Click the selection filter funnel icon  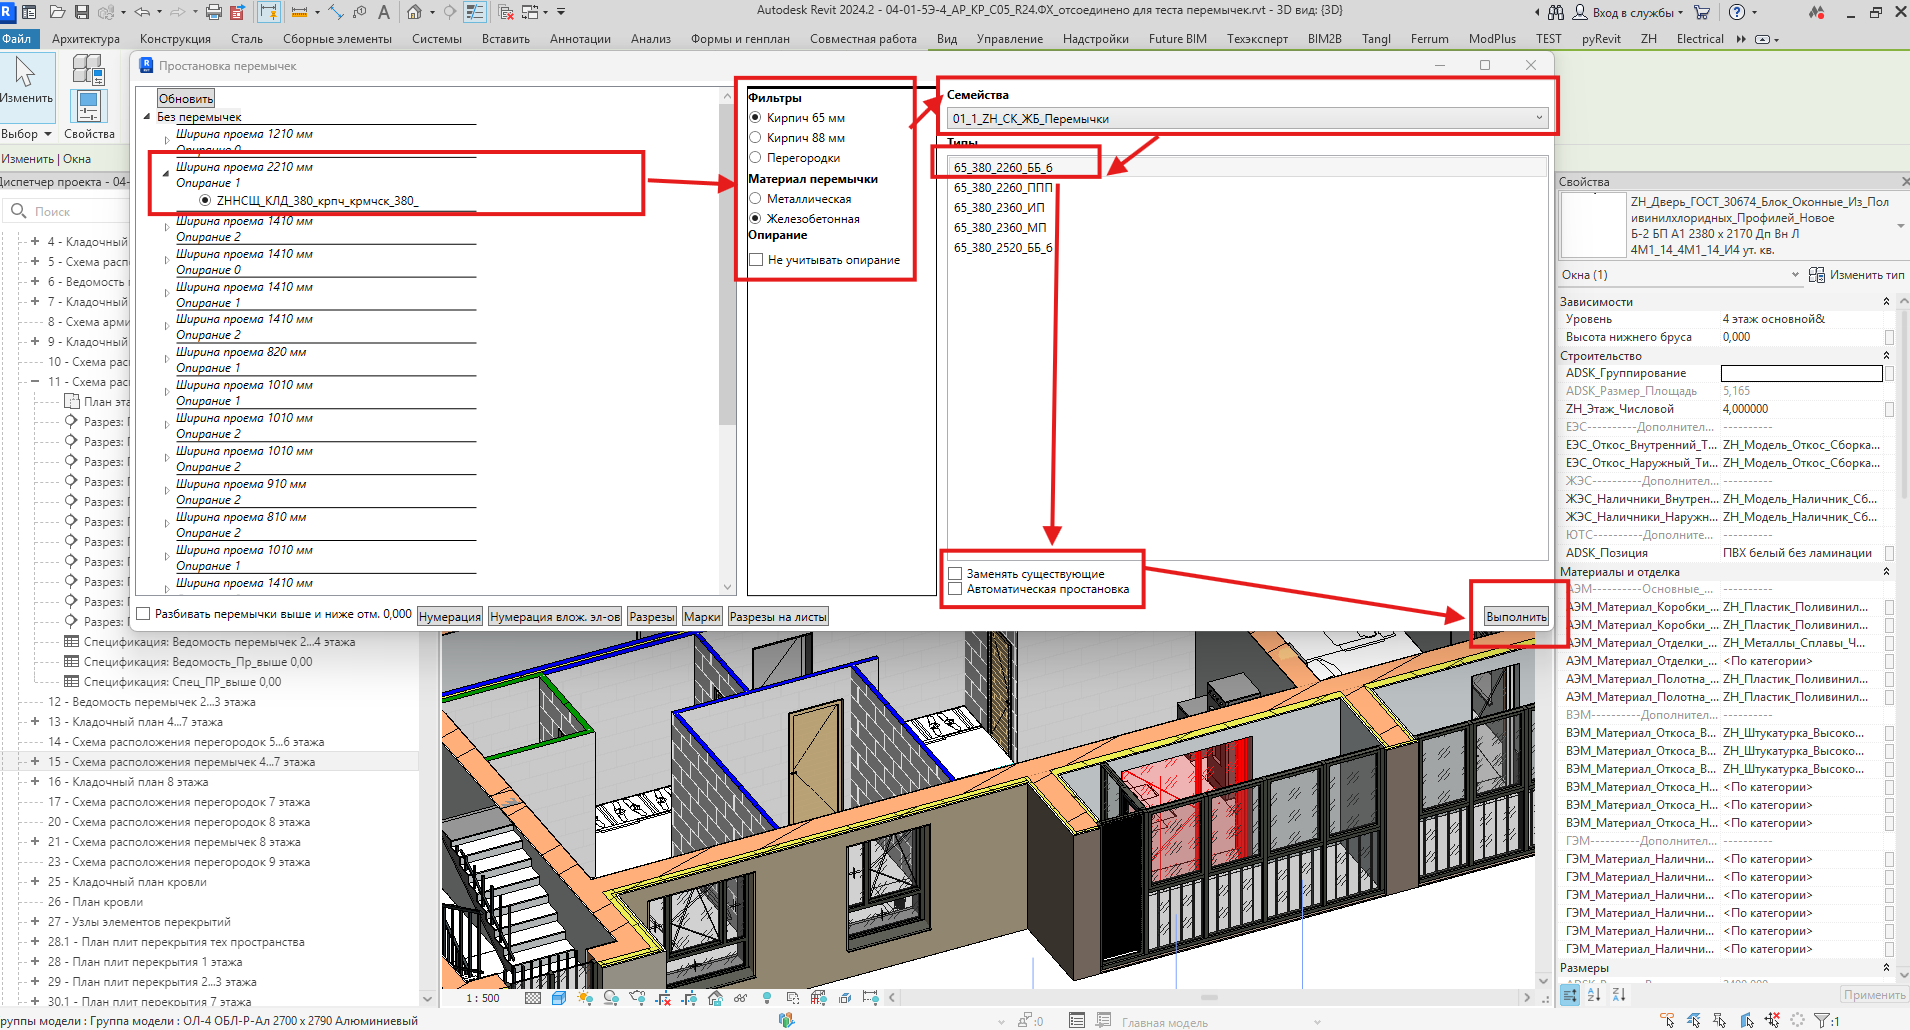point(1822,1020)
